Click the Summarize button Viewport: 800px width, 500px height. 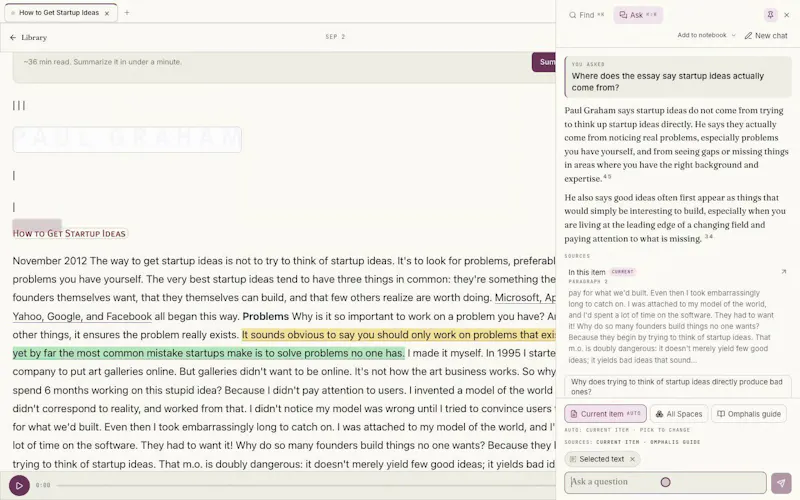click(544, 62)
